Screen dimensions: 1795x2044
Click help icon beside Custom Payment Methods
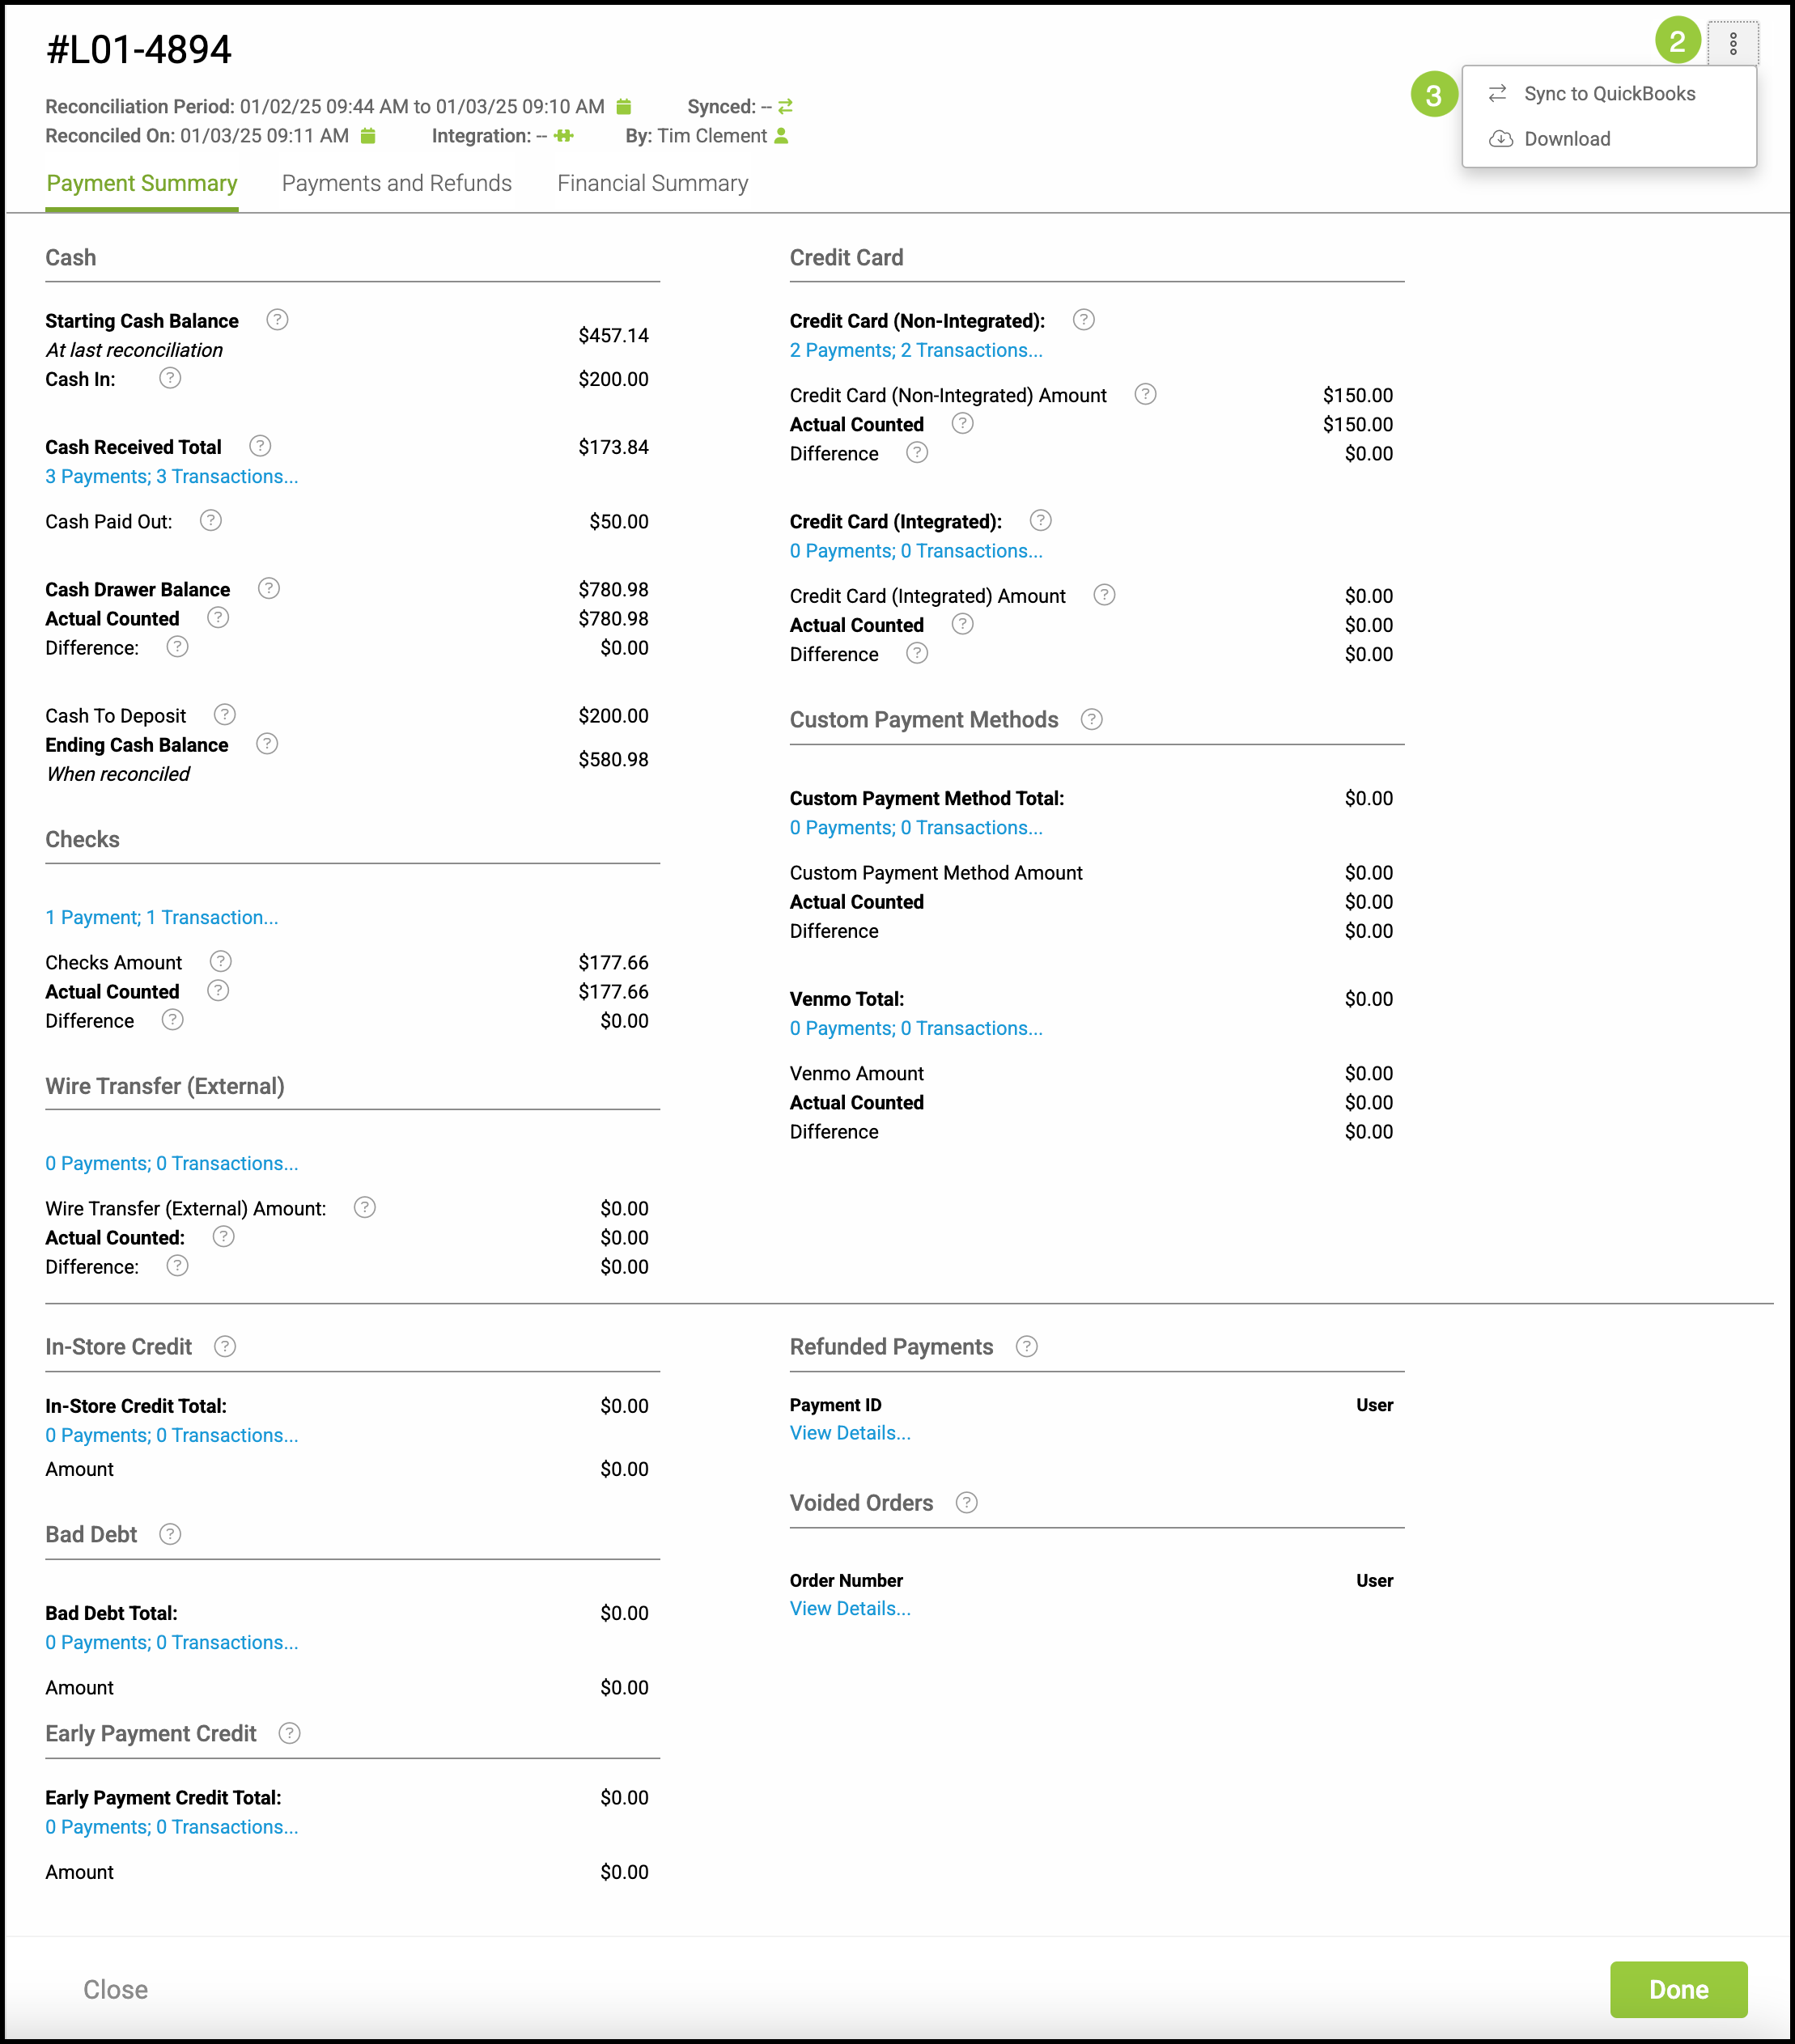click(x=1092, y=720)
